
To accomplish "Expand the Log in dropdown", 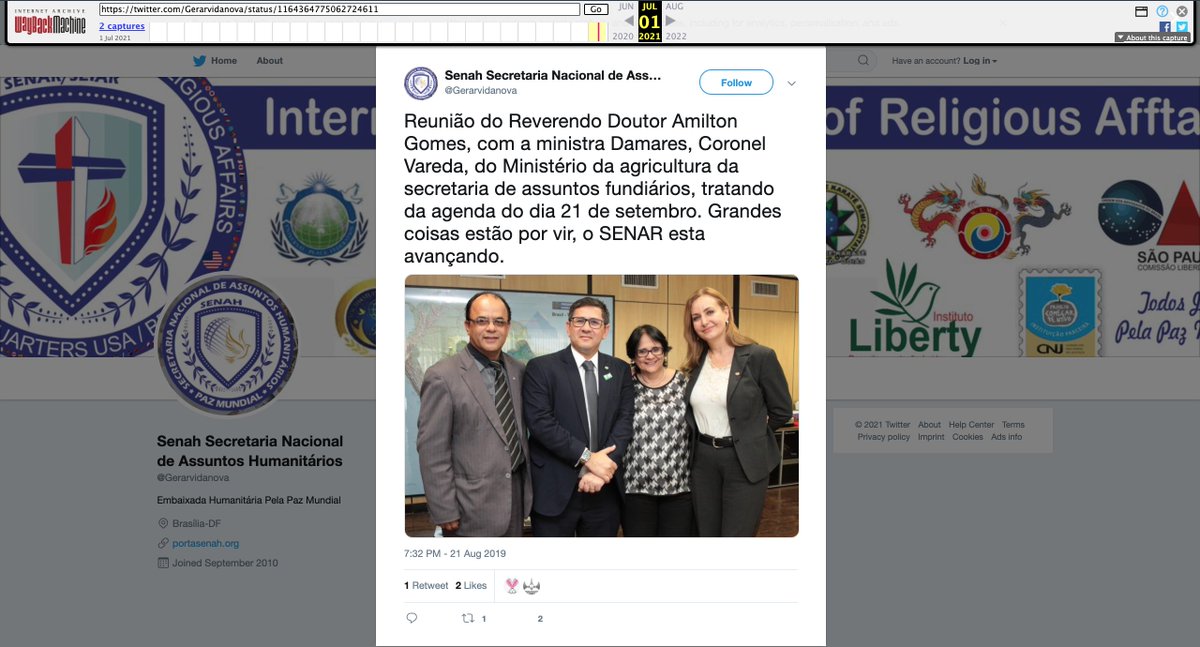I will pos(979,61).
